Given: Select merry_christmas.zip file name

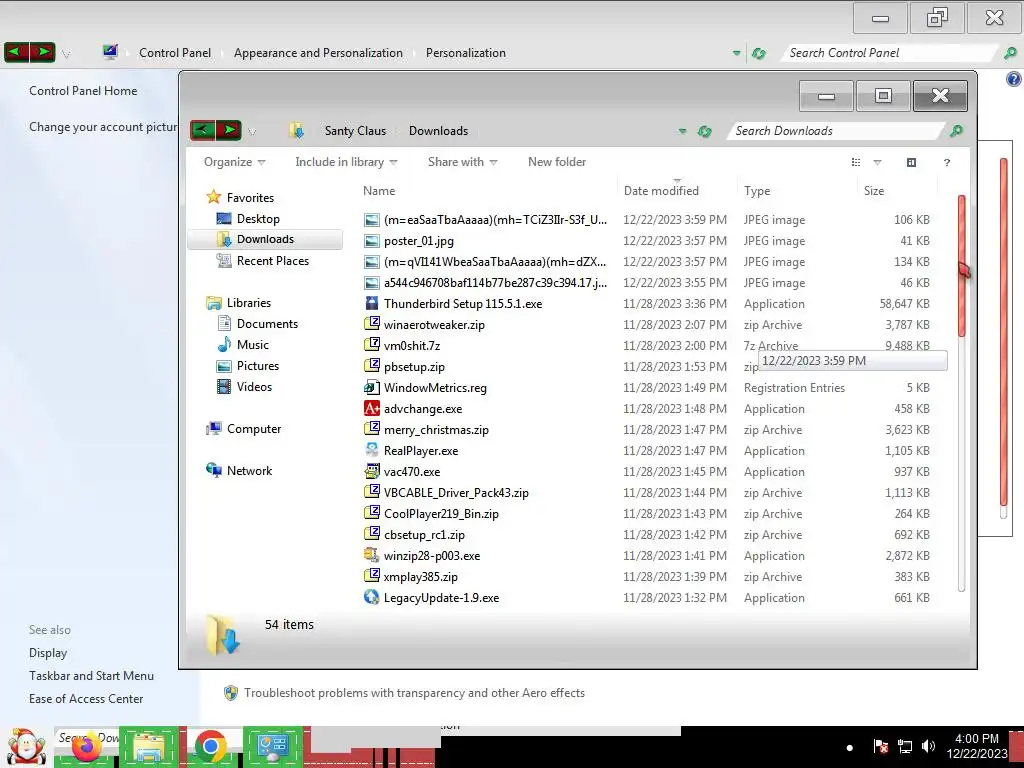Looking at the screenshot, I should 436,430.
